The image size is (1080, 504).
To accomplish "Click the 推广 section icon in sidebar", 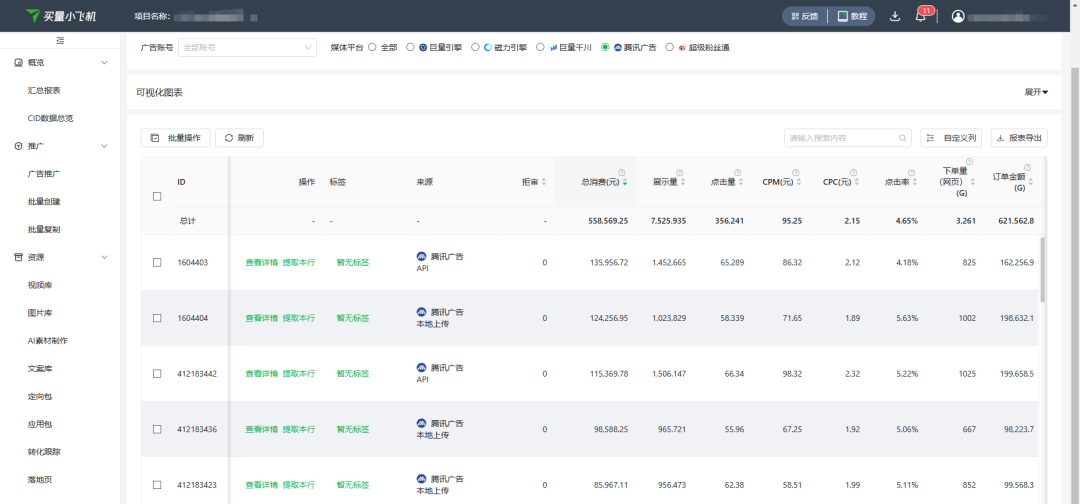I will 19,146.
